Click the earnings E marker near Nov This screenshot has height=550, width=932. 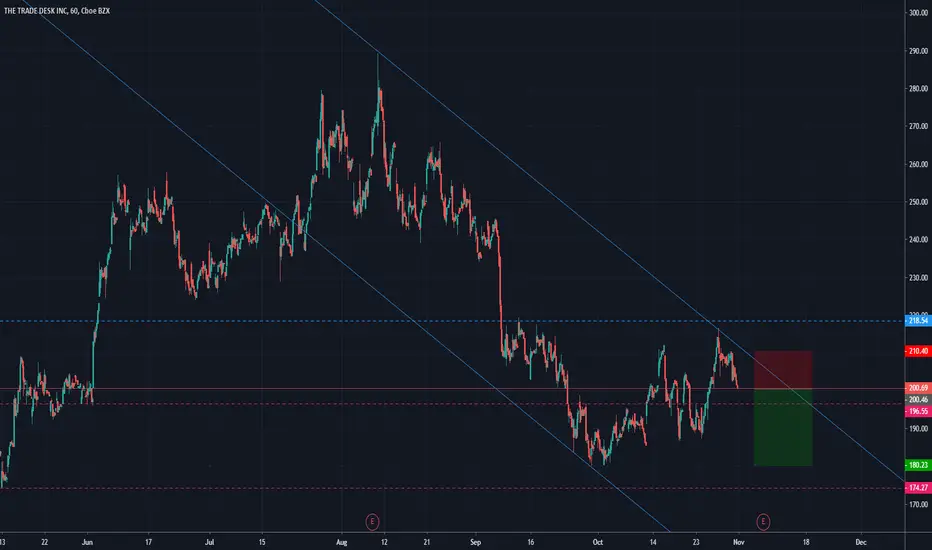[x=763, y=522]
